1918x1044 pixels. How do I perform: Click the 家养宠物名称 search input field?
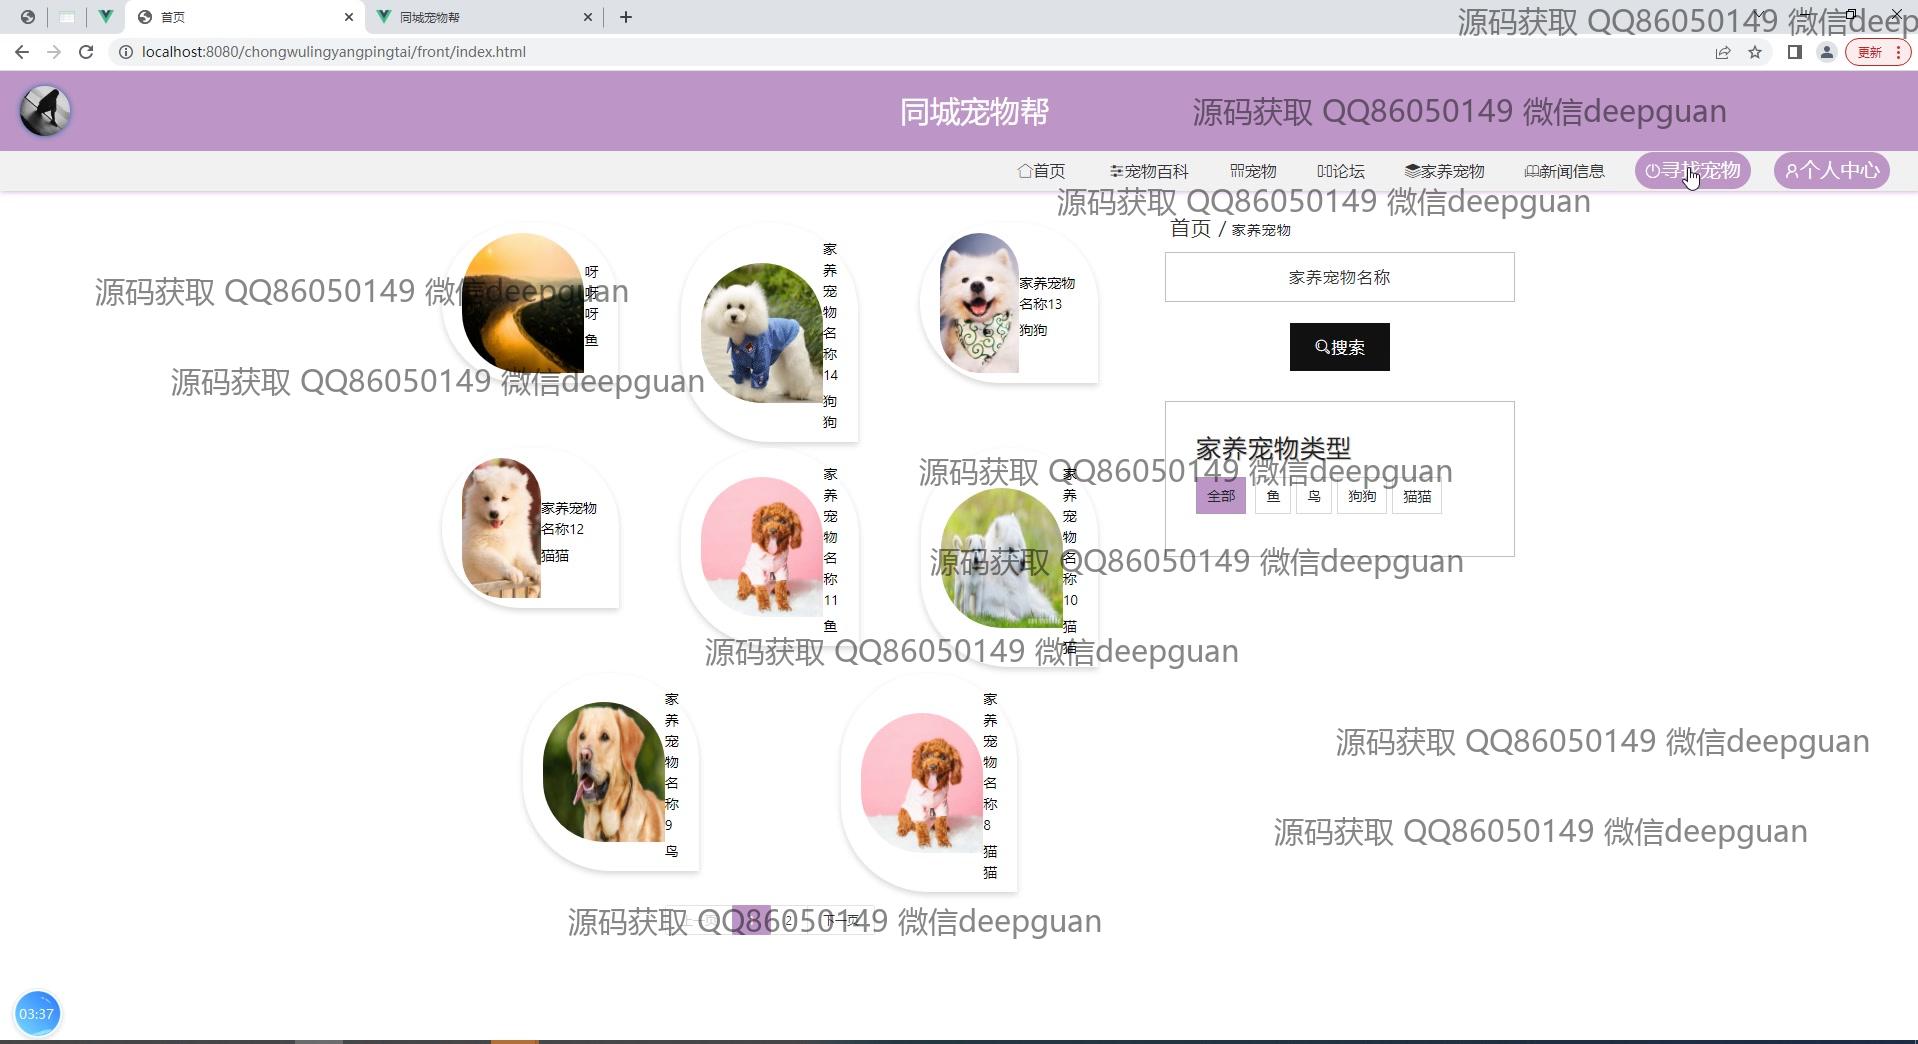point(1339,277)
